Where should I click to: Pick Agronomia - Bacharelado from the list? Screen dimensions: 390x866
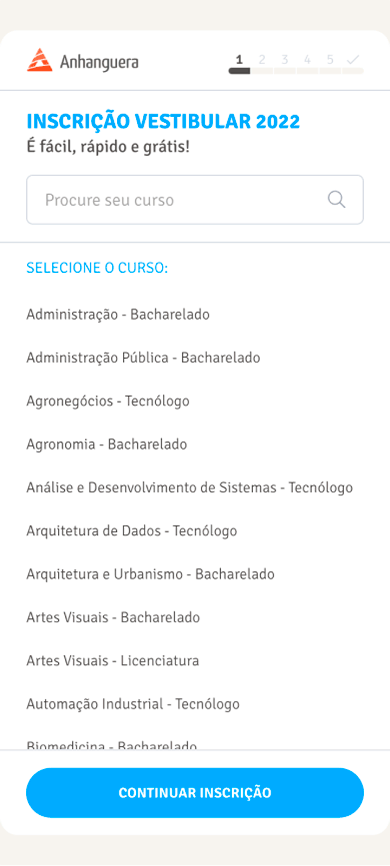coord(107,444)
